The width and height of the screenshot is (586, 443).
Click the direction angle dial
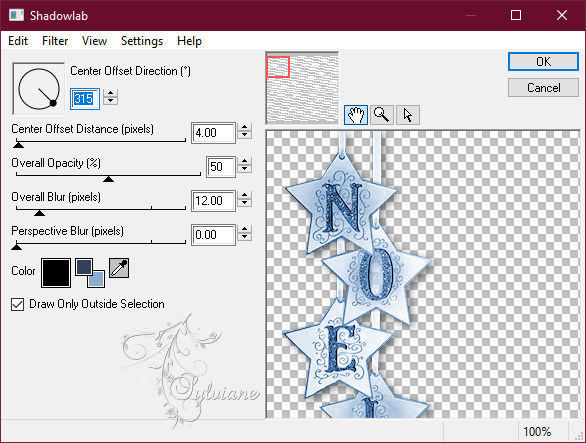point(38,89)
